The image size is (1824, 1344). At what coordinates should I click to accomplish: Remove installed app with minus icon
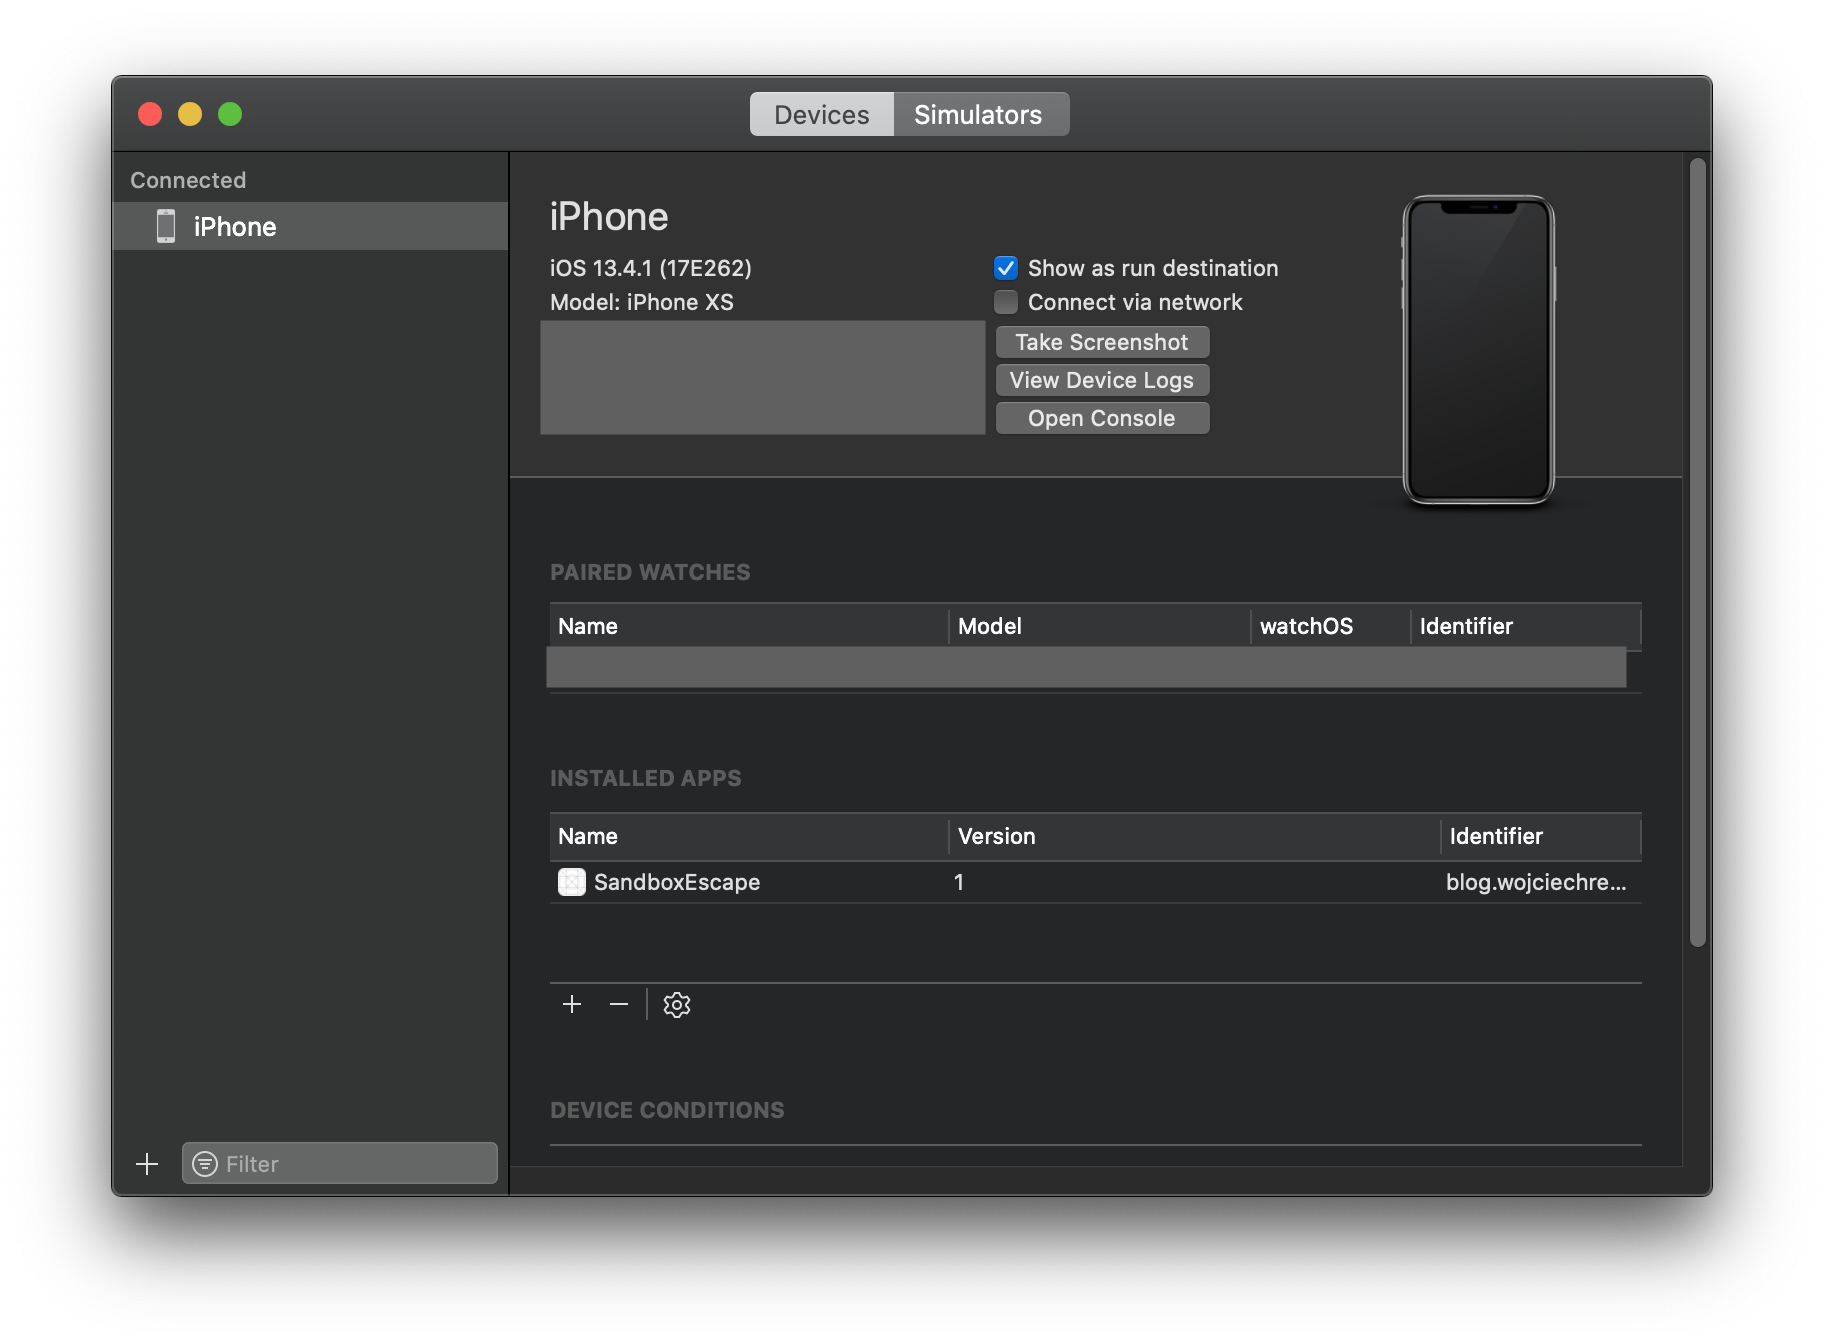click(x=619, y=1004)
